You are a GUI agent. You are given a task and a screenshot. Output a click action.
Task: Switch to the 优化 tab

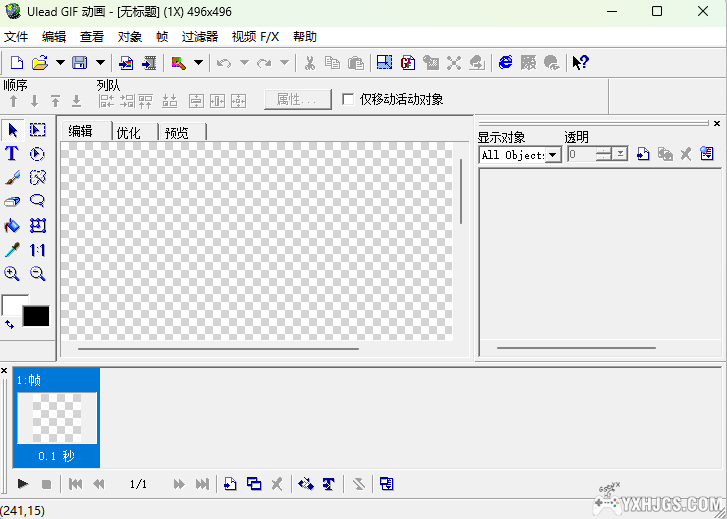134,133
